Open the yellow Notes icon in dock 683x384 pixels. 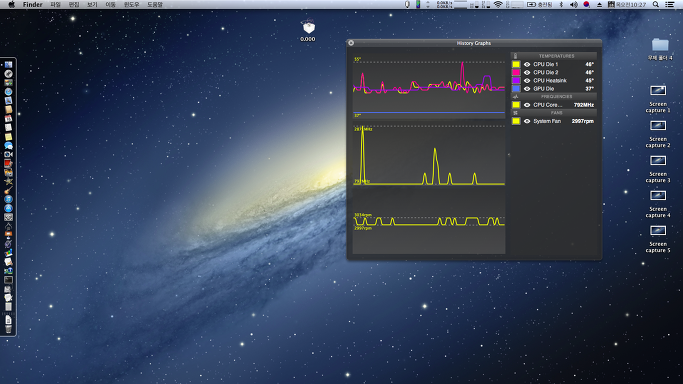8,137
